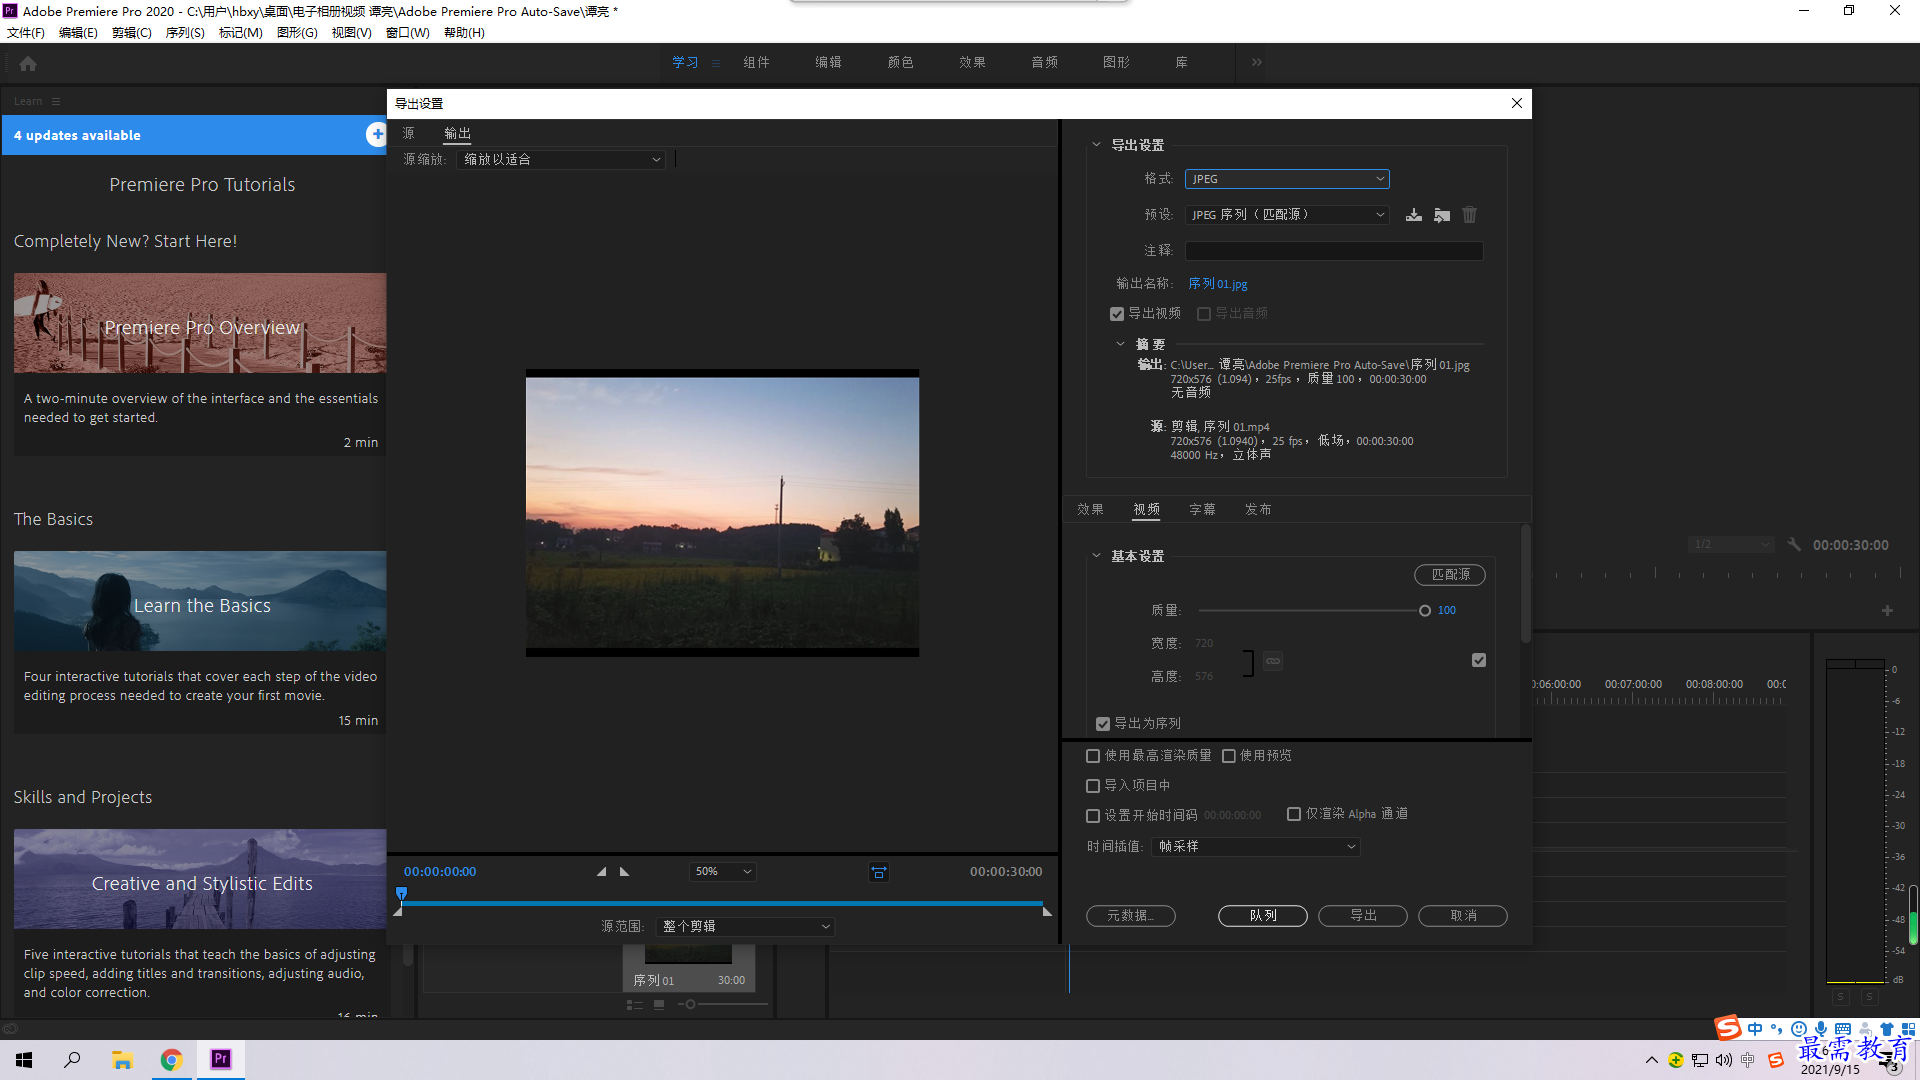Click the plus icon on updates banner

tap(376, 134)
